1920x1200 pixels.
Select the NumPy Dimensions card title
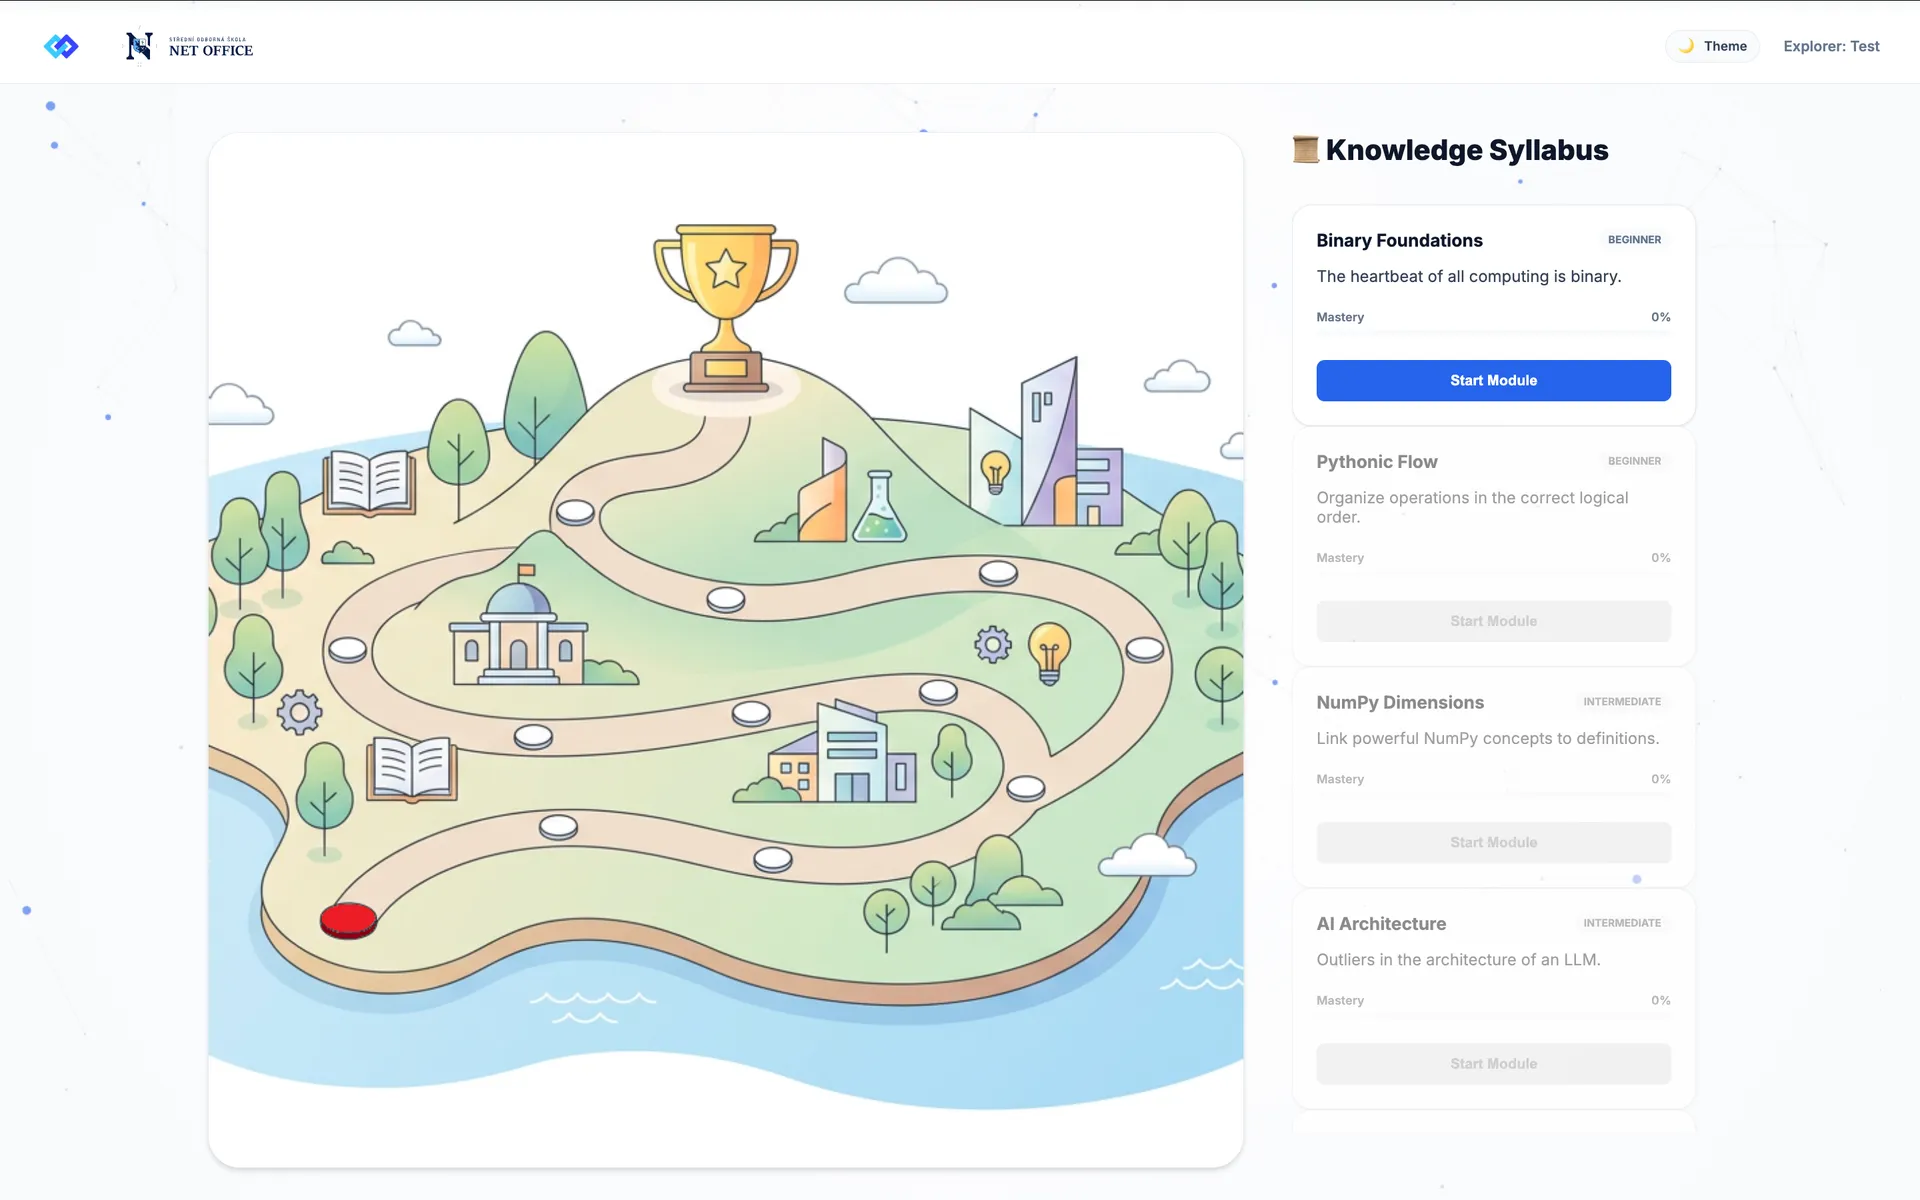click(x=1400, y=703)
